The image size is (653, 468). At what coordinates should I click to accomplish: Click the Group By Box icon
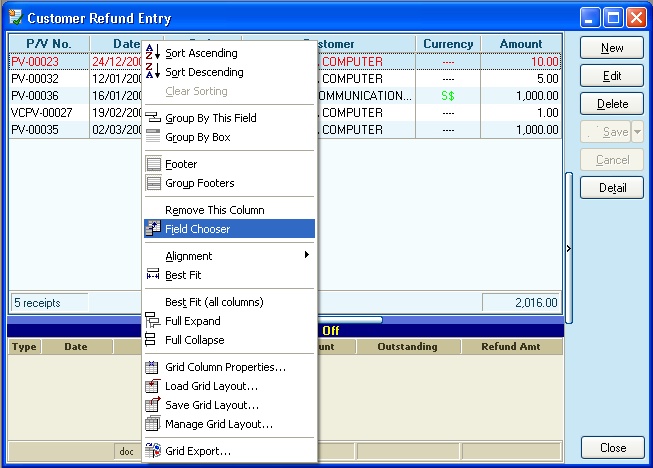[153, 136]
